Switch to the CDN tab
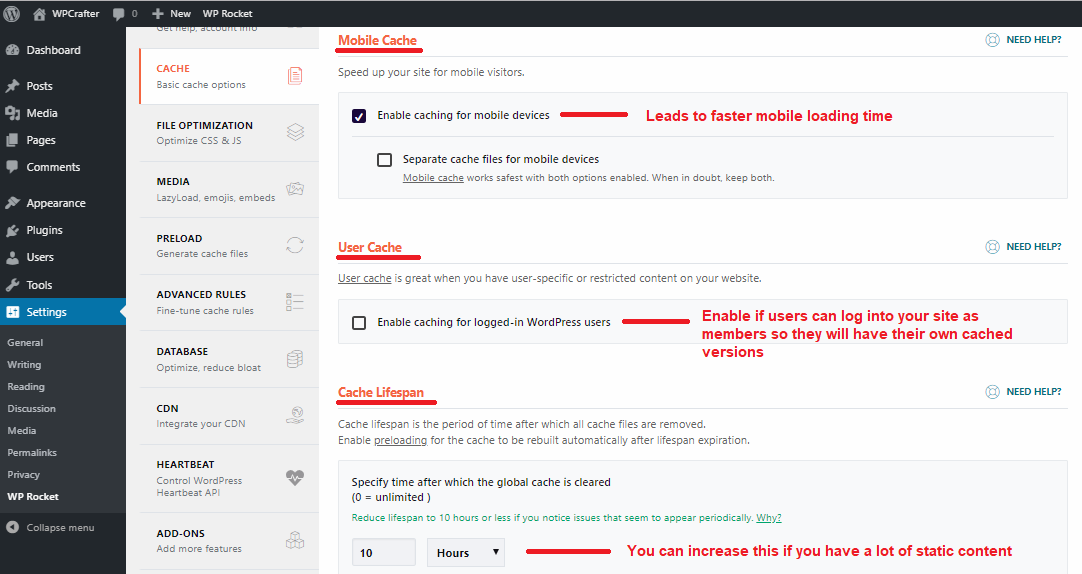This screenshot has width=1082, height=574. (x=229, y=415)
